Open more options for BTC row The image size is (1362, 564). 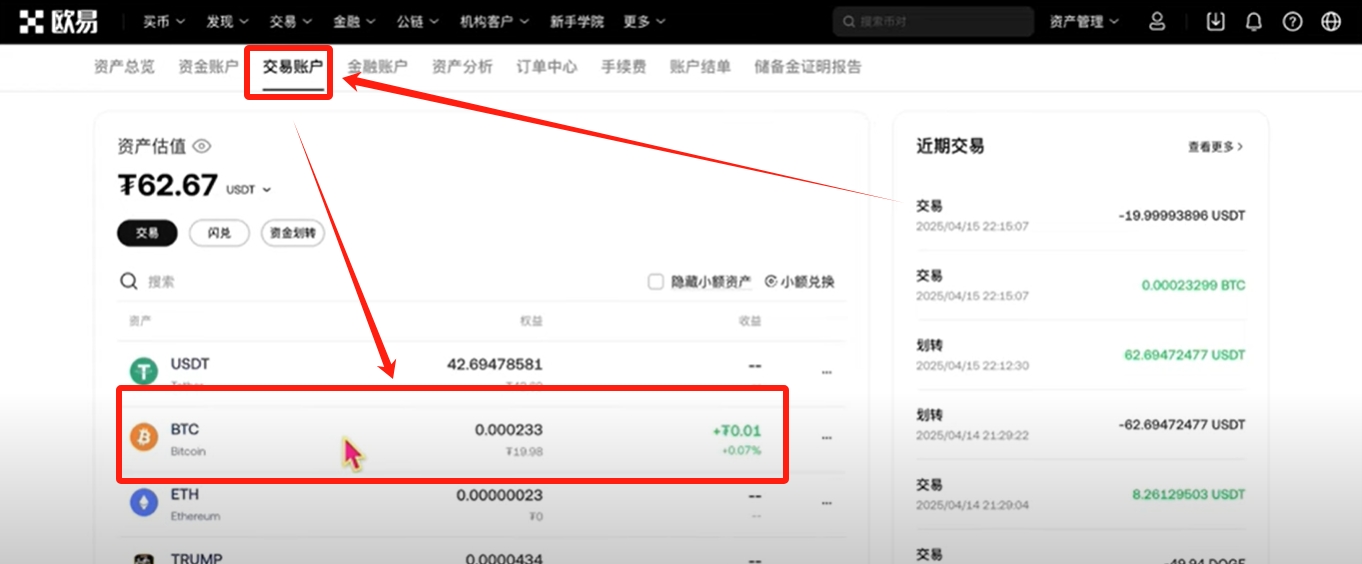click(826, 437)
